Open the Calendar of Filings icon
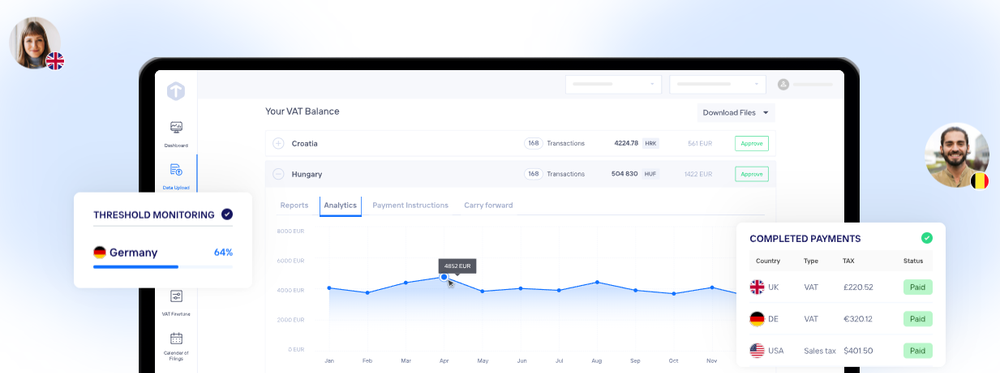The image size is (1000, 373). coord(176,338)
